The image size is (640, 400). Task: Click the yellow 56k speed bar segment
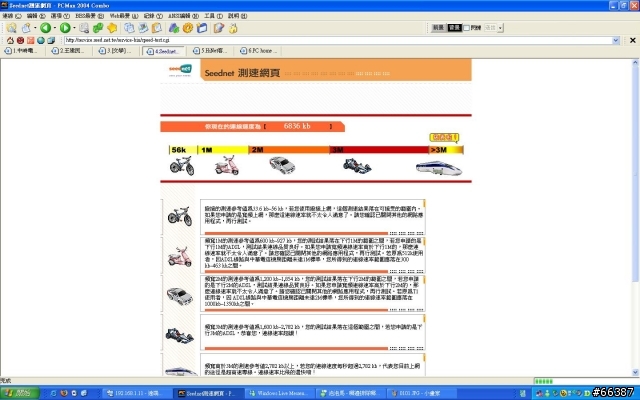pos(183,150)
